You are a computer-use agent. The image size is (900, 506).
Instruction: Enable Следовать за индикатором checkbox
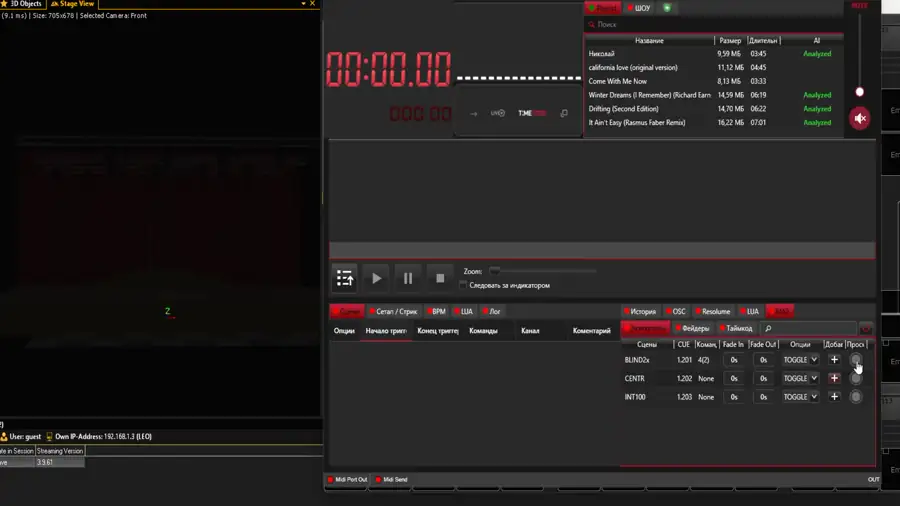[x=463, y=285]
